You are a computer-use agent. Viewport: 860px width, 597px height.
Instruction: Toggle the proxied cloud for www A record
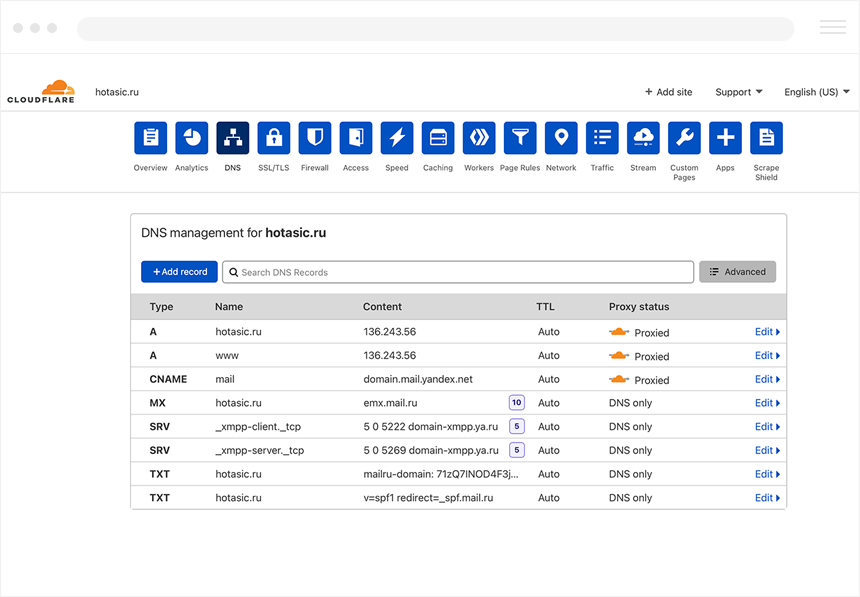[619, 355]
